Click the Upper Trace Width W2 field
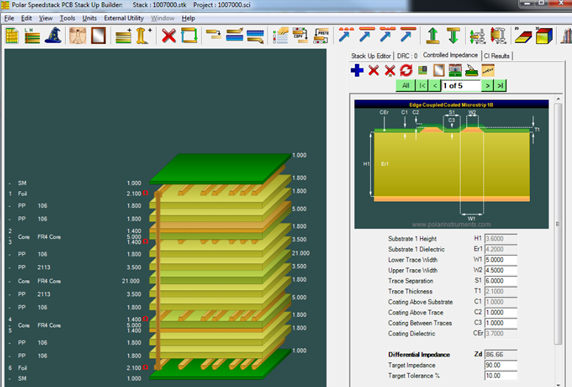The height and width of the screenshot is (387, 572). point(500,271)
